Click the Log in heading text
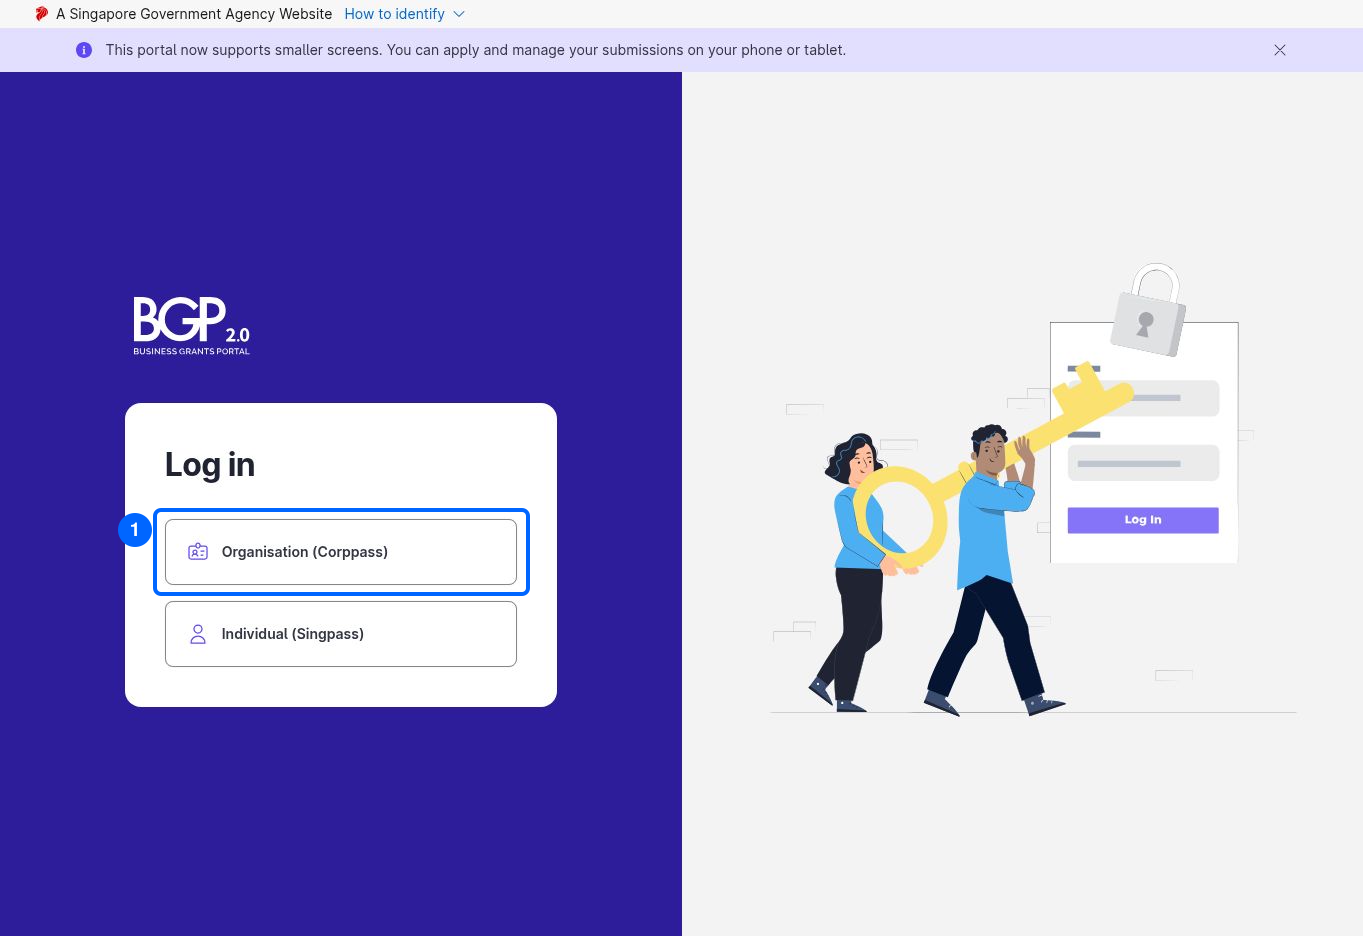Viewport: 1363px width, 936px height. point(210,465)
